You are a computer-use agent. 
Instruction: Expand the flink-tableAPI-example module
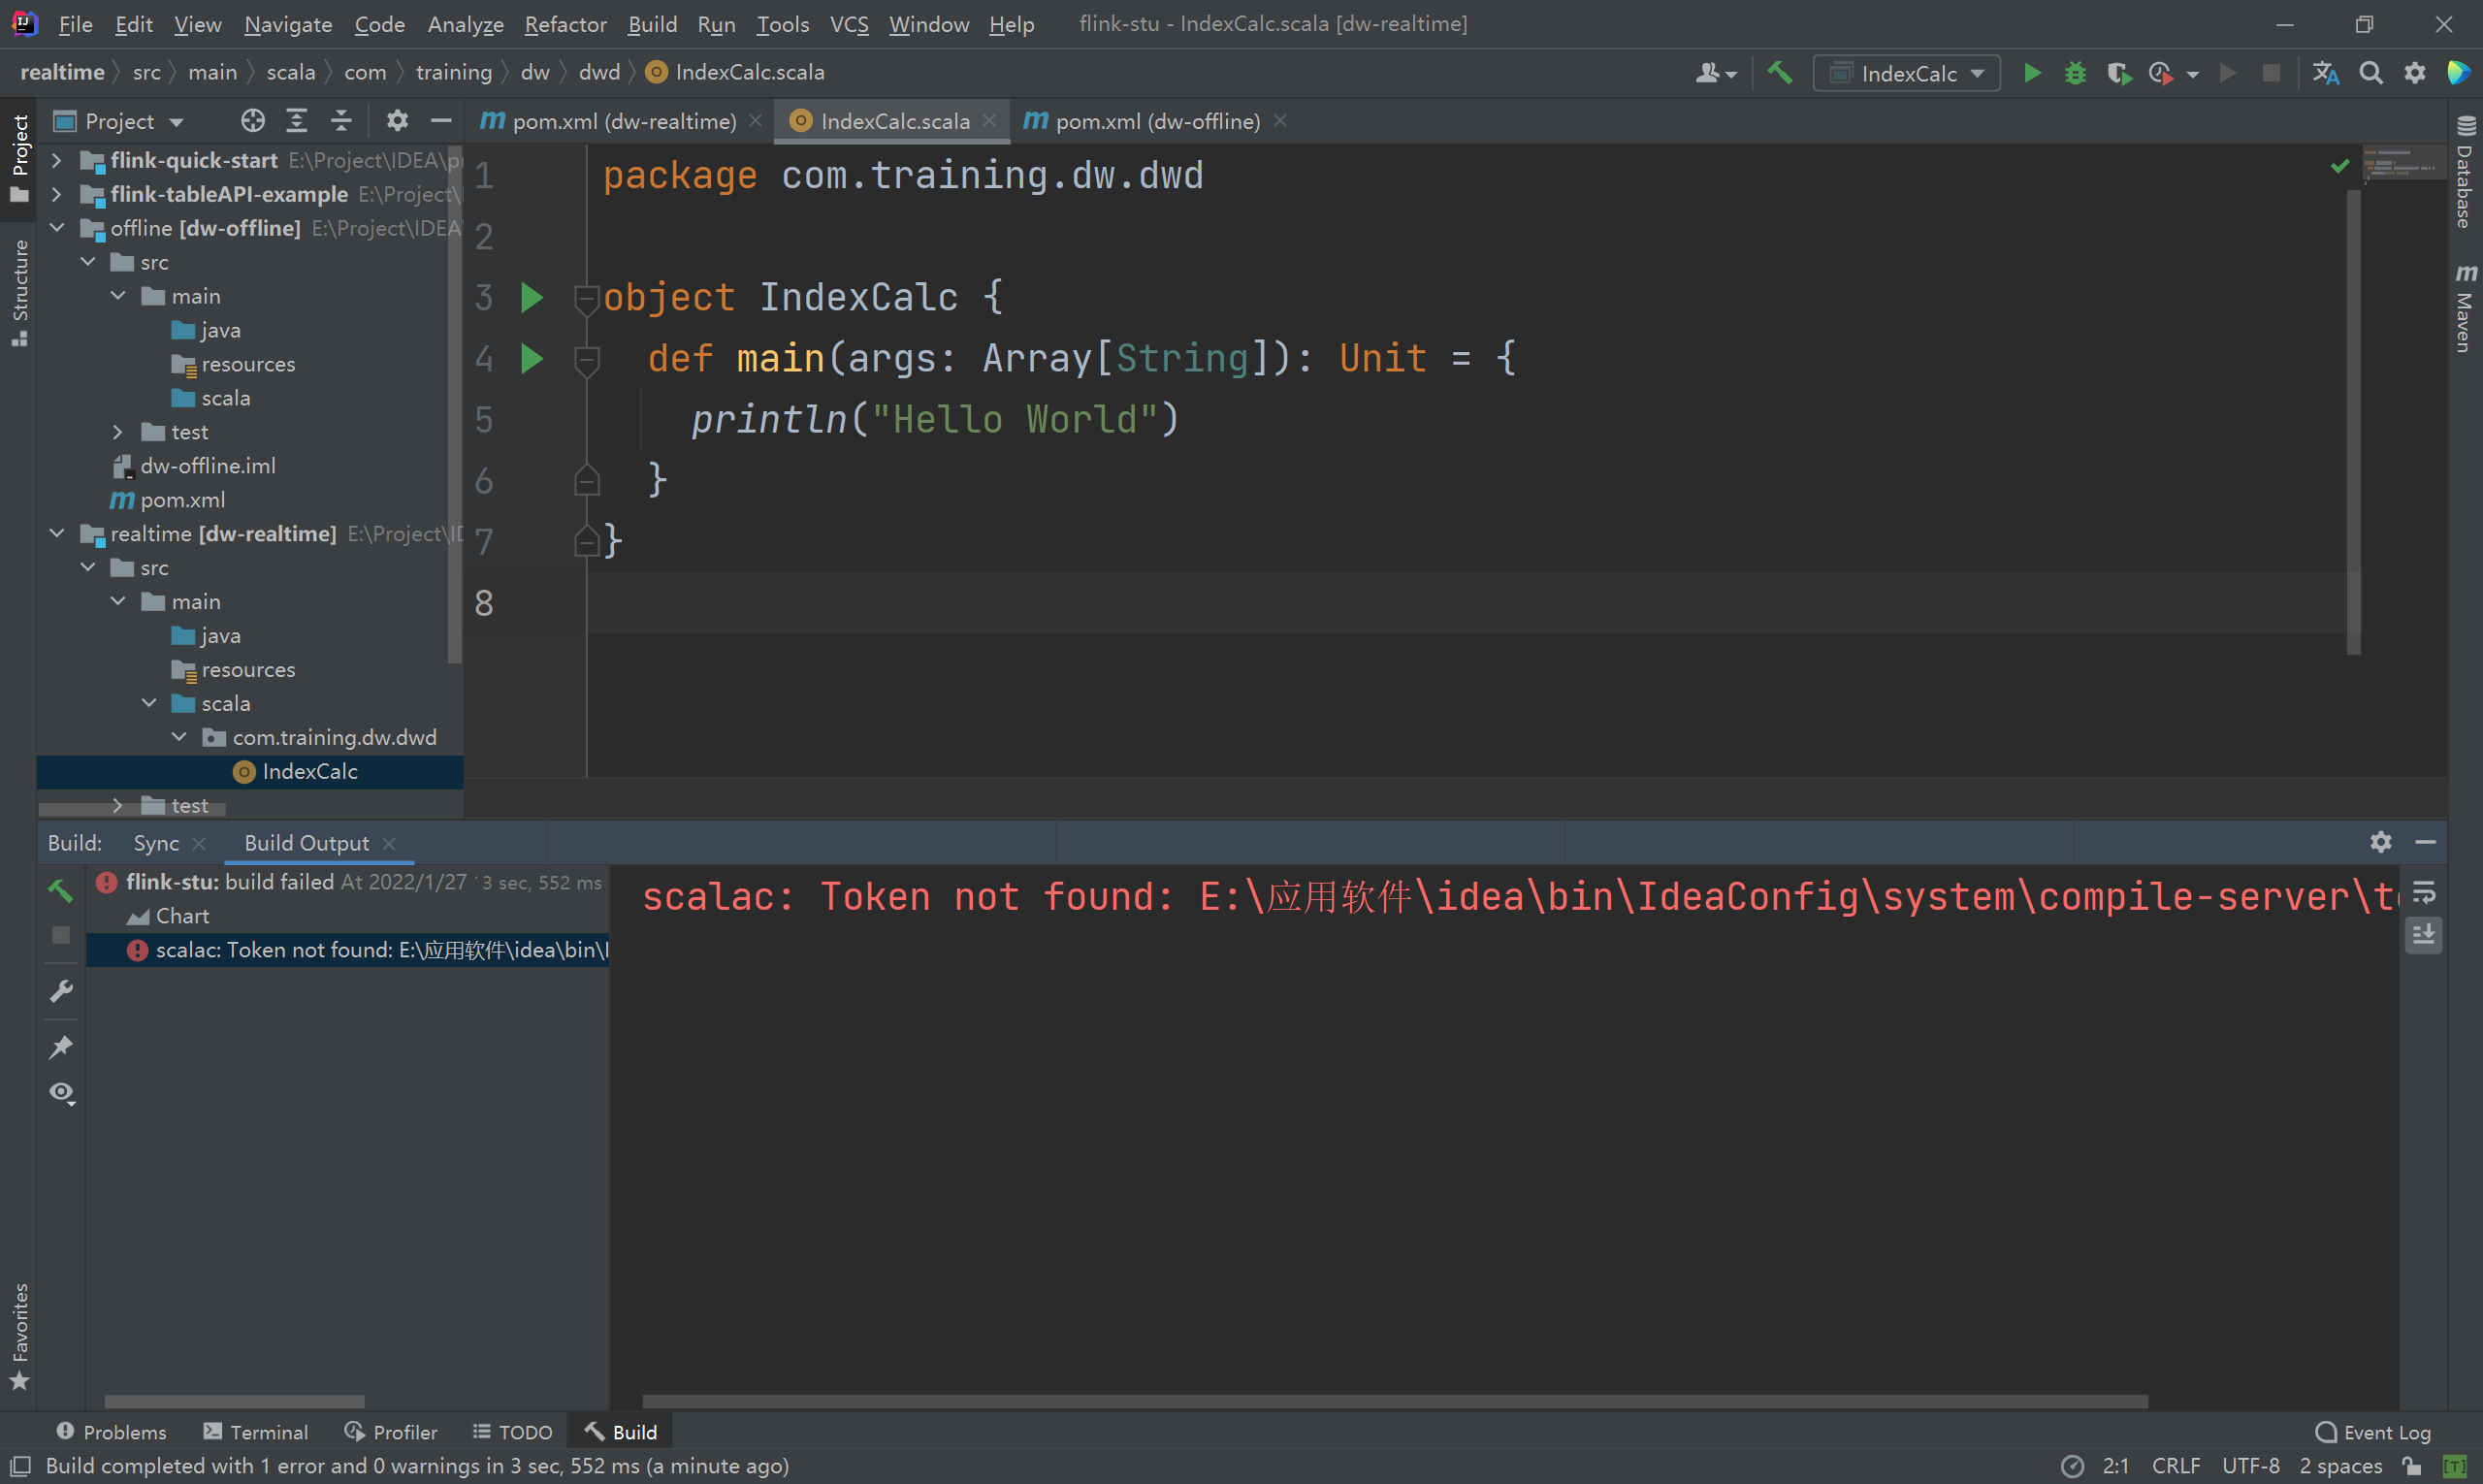[57, 194]
